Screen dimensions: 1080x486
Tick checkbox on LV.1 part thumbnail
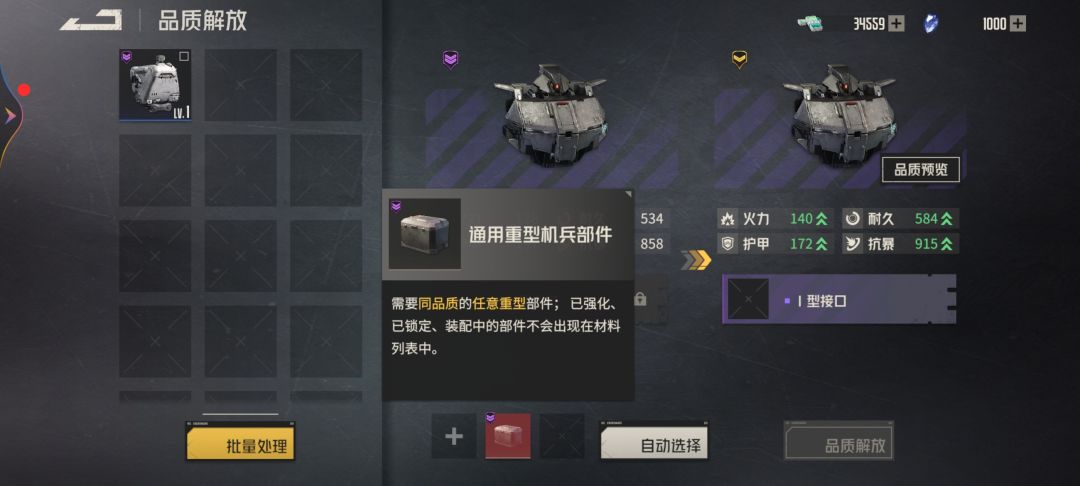pyautogui.click(x=184, y=56)
